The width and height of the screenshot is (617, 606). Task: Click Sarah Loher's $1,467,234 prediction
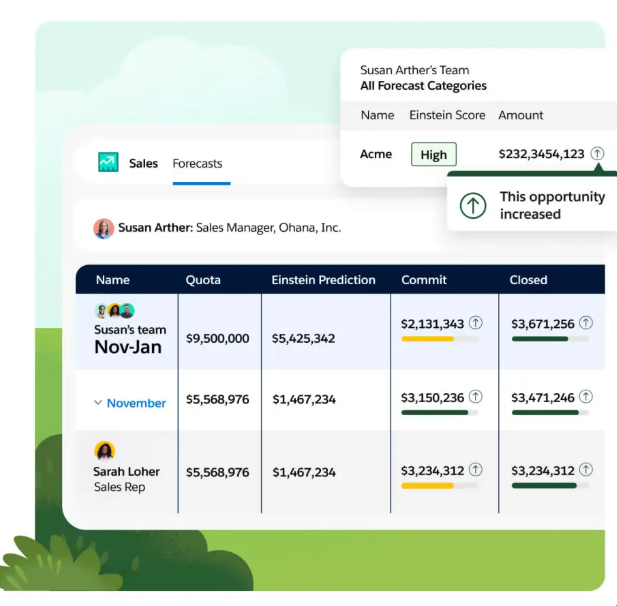pos(304,472)
